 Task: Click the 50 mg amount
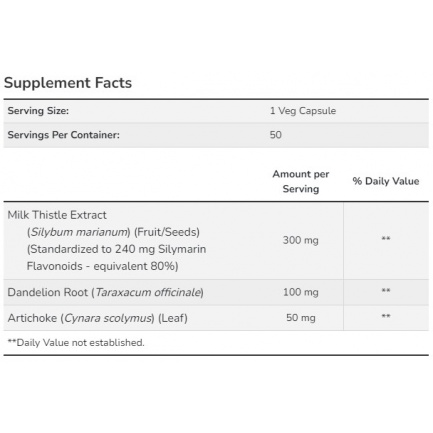301,318
